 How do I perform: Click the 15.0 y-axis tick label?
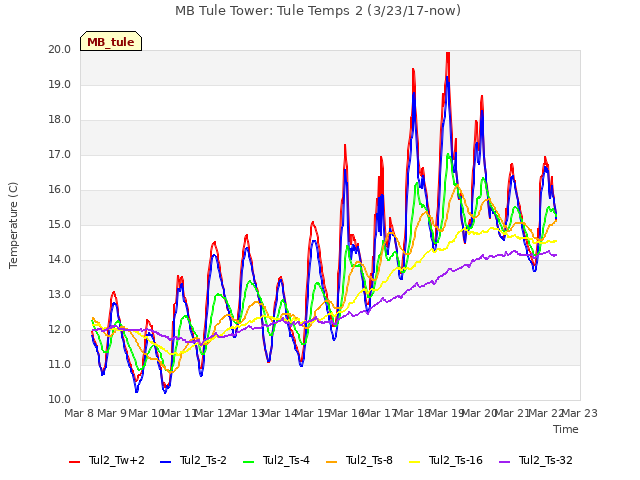[x=60, y=225]
